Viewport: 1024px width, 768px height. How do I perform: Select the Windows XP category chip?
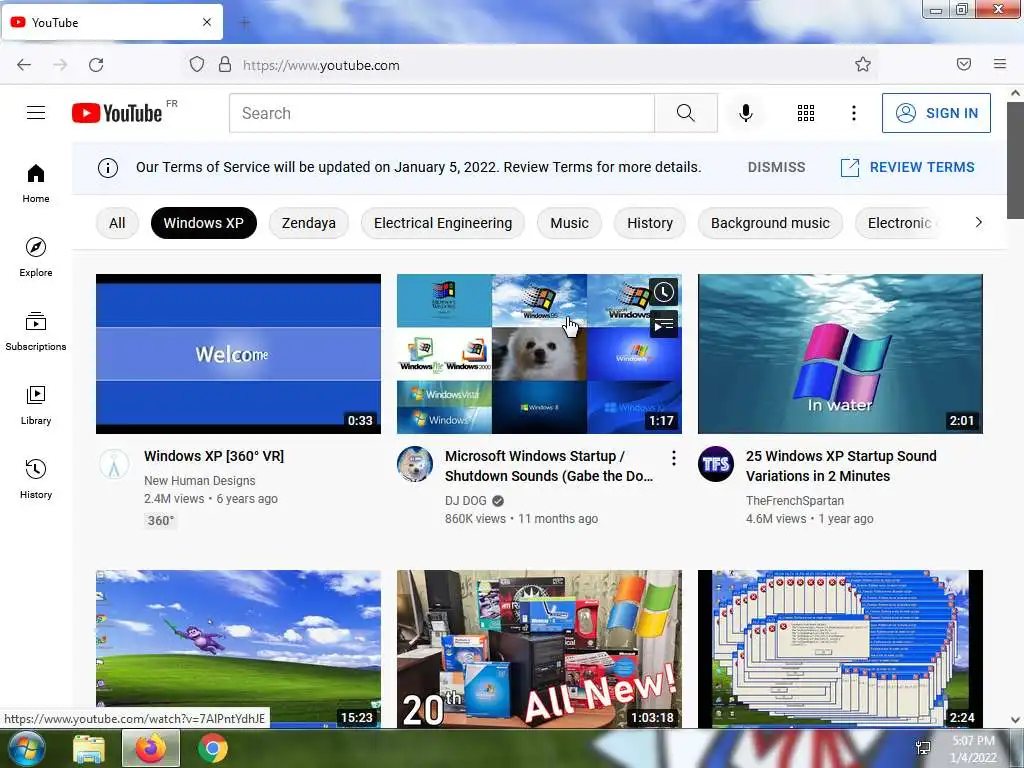click(x=204, y=223)
